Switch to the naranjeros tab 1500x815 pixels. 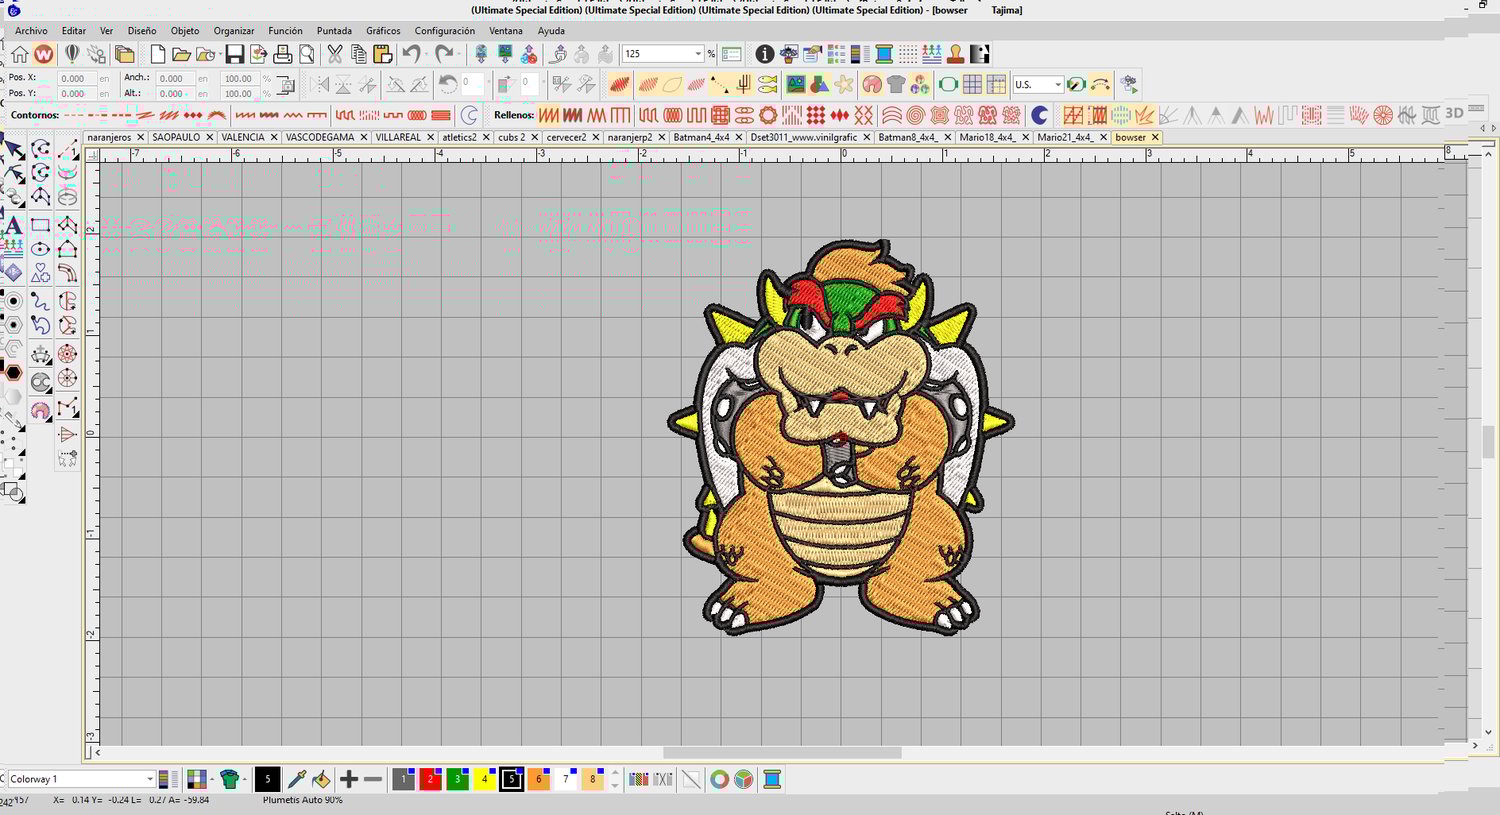coord(109,137)
